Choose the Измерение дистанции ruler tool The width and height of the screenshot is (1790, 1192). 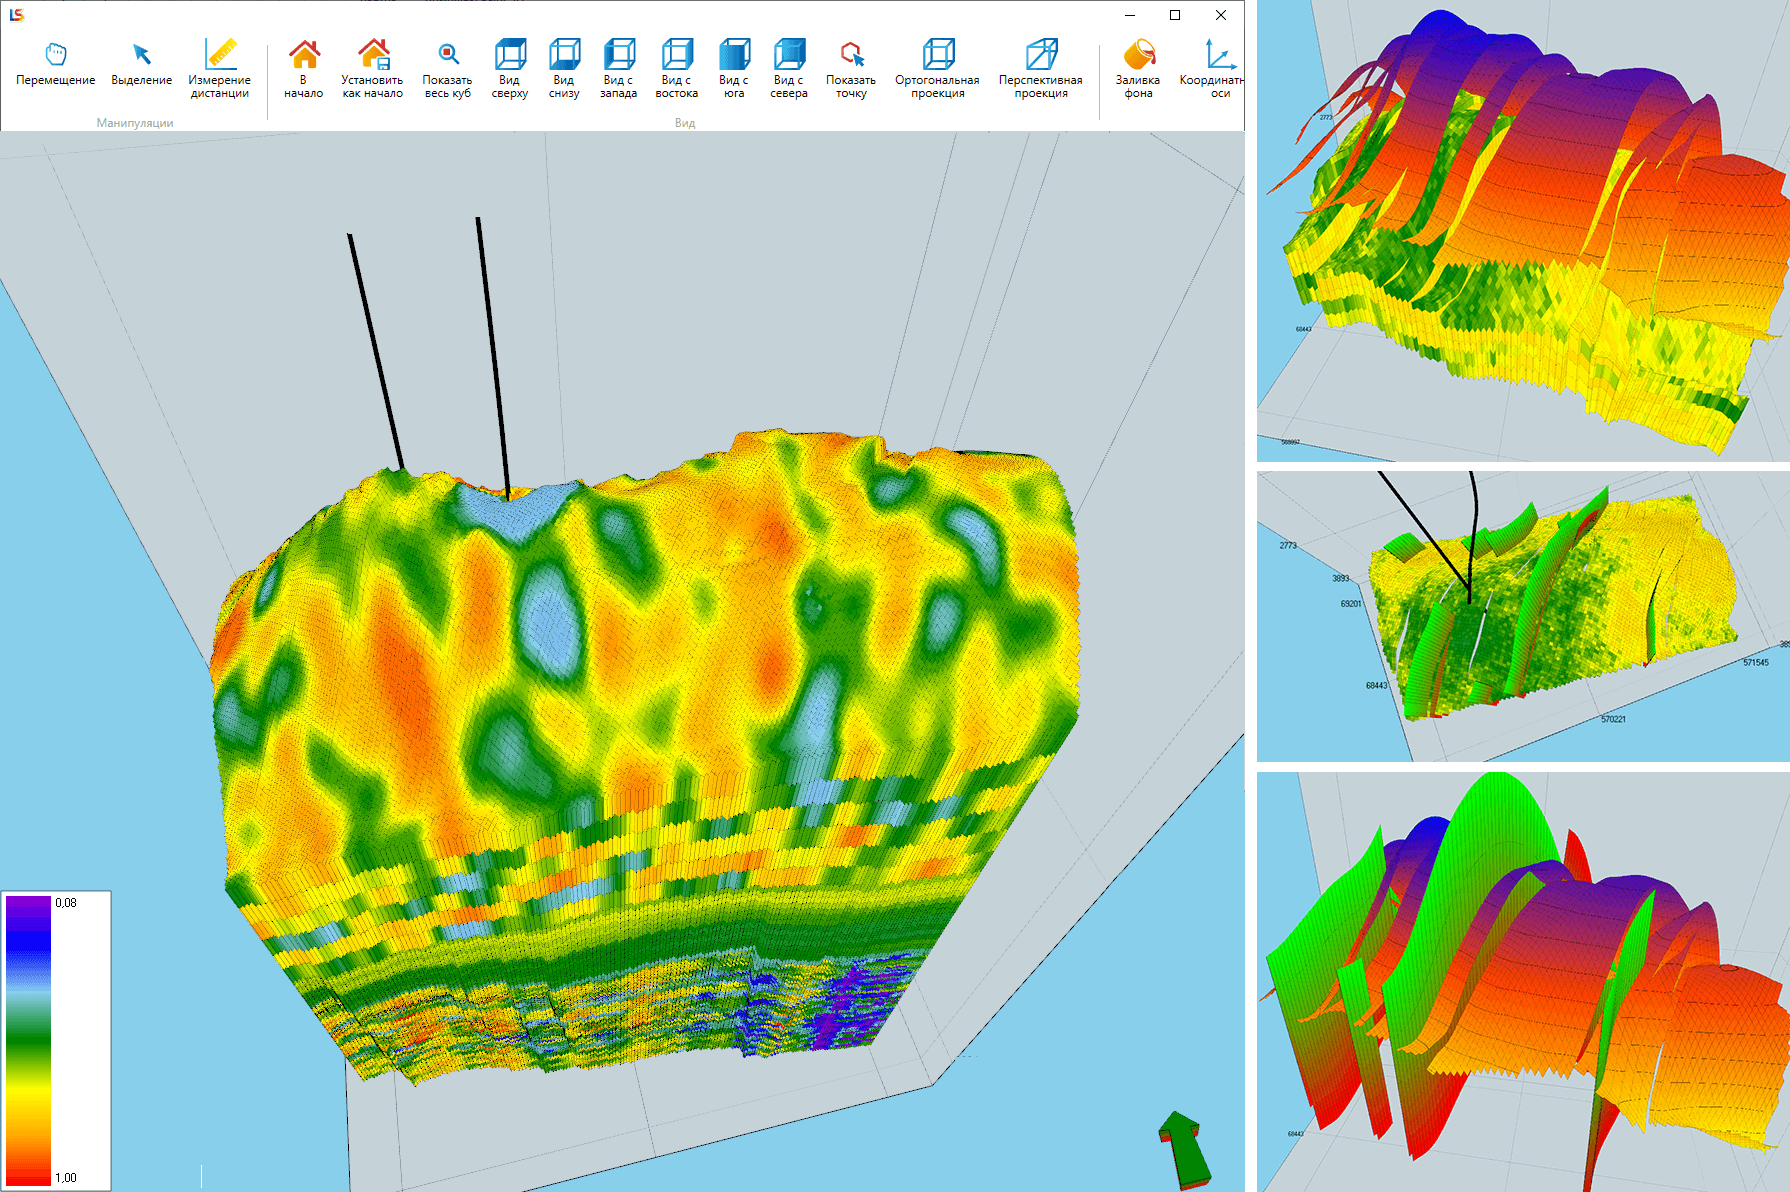coord(220,69)
